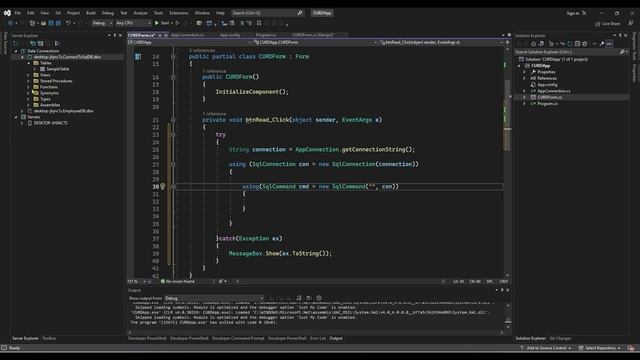Click Live Share button label
The image size is (640, 360).
[611, 24]
